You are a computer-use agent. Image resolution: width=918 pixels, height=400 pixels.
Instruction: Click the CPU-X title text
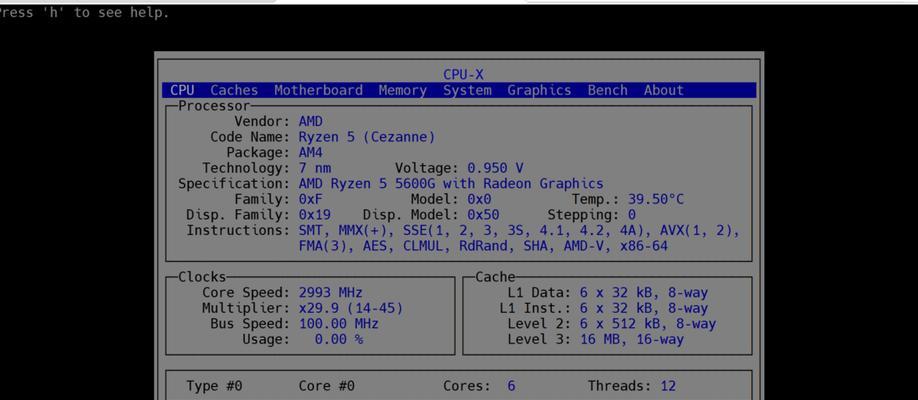(x=463, y=74)
